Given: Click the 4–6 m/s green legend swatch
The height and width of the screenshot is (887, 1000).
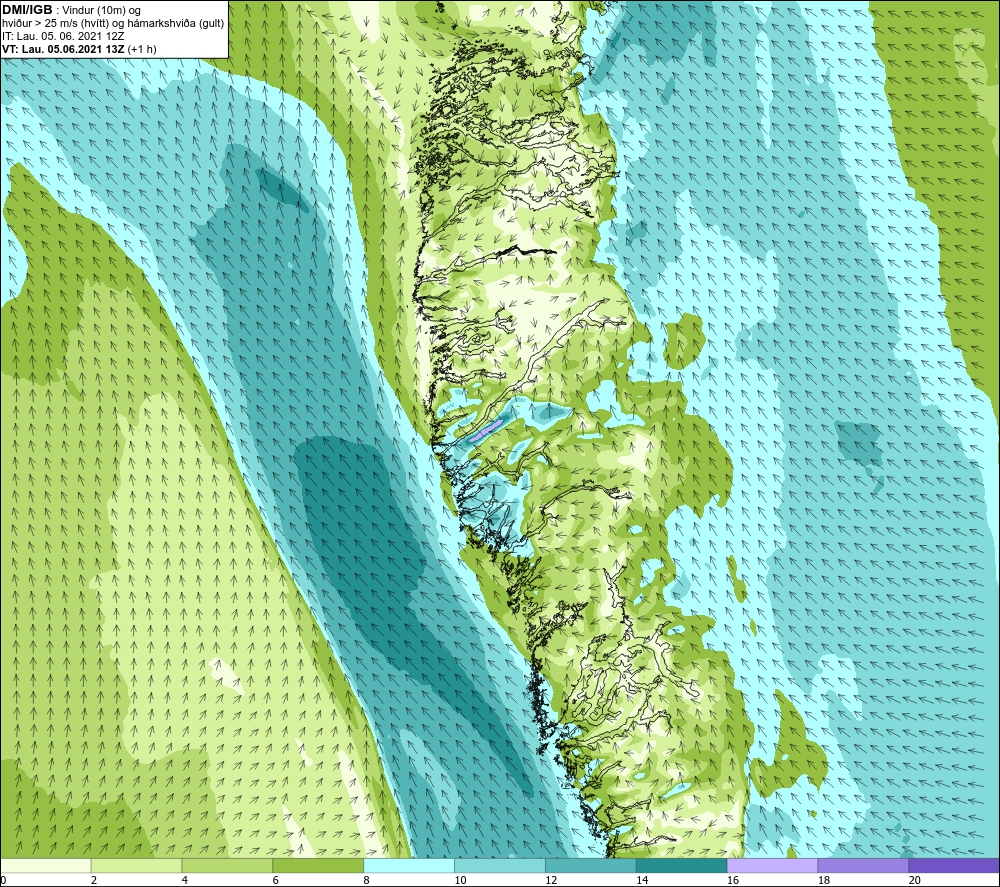Looking at the screenshot, I should [227, 865].
